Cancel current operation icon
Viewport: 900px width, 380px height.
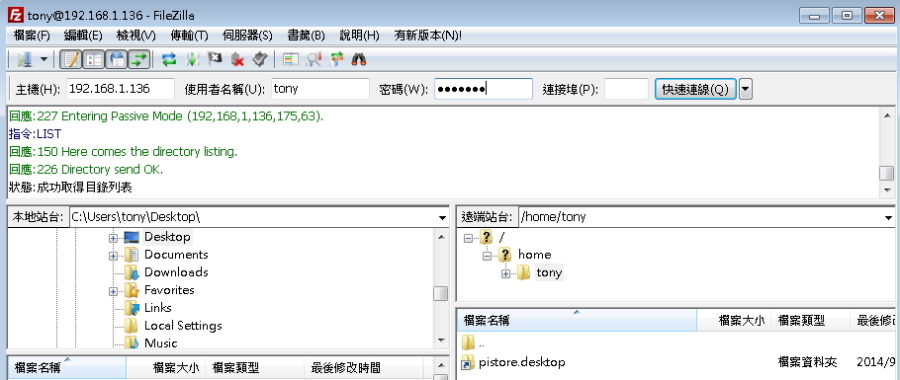(x=215, y=59)
